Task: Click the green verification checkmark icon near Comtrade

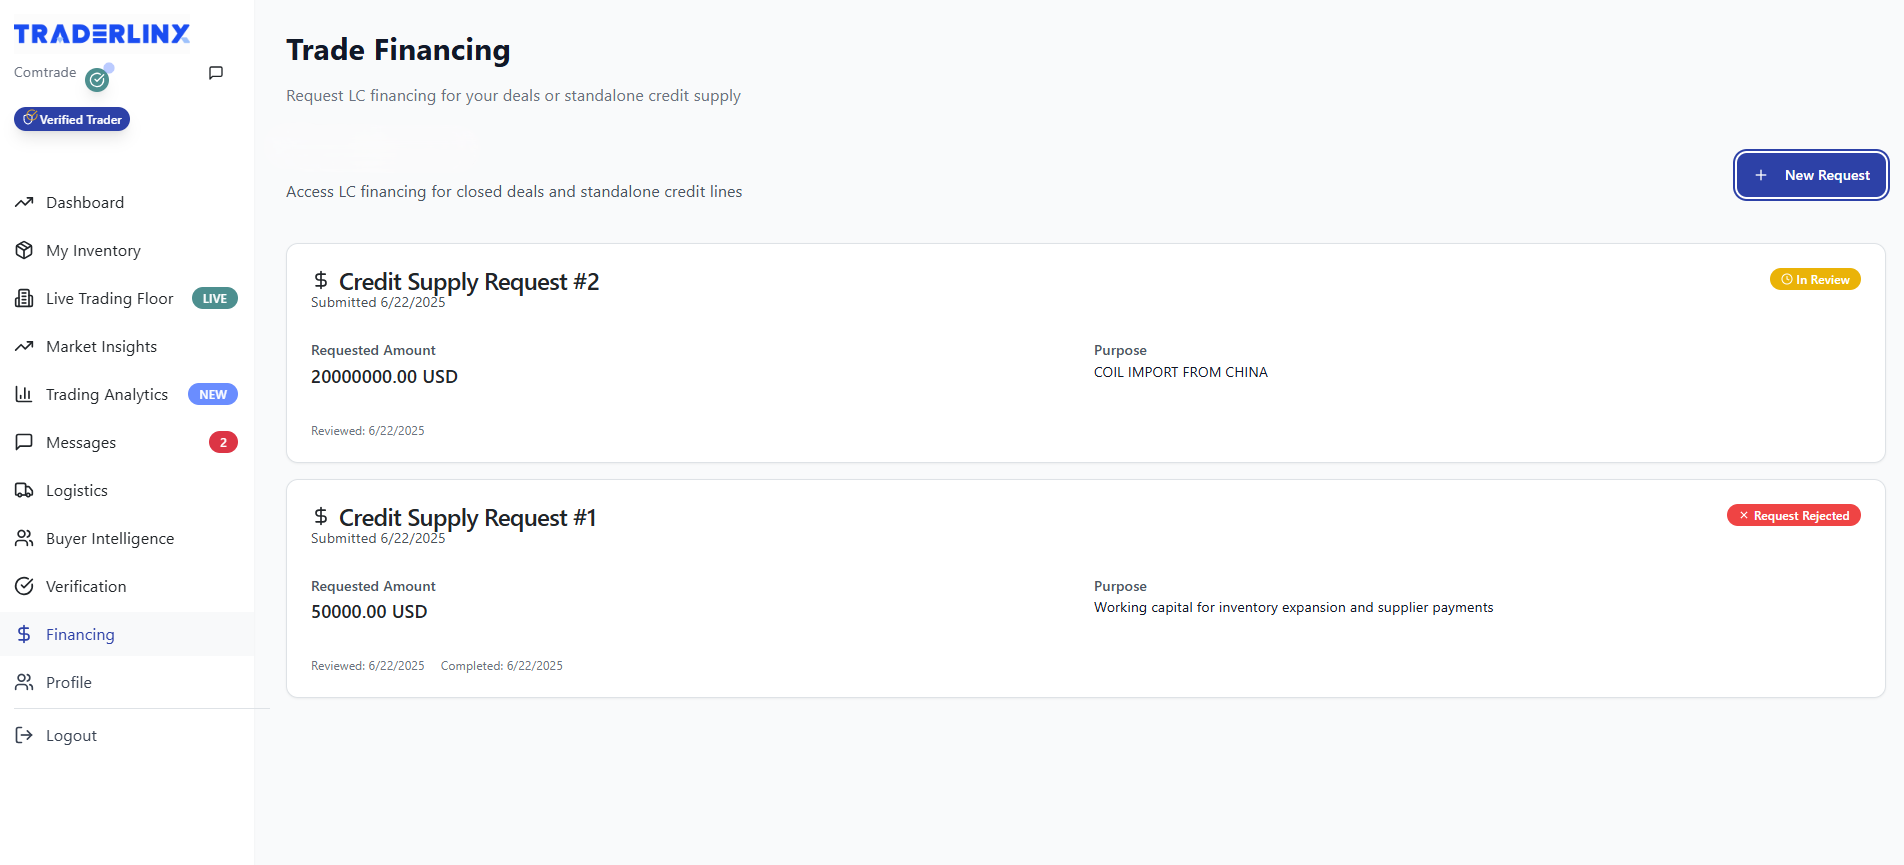Action: point(97,80)
